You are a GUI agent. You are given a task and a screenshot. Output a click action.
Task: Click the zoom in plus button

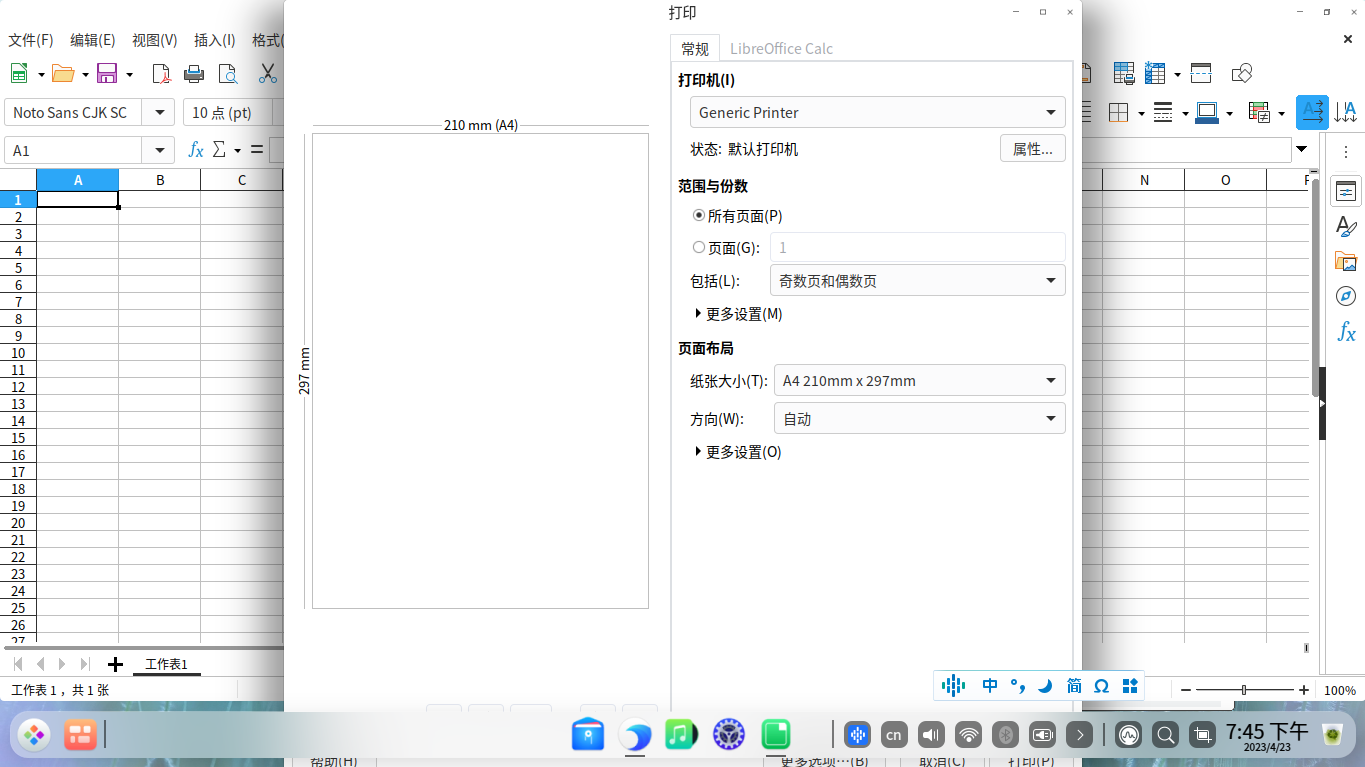pos(1304,690)
